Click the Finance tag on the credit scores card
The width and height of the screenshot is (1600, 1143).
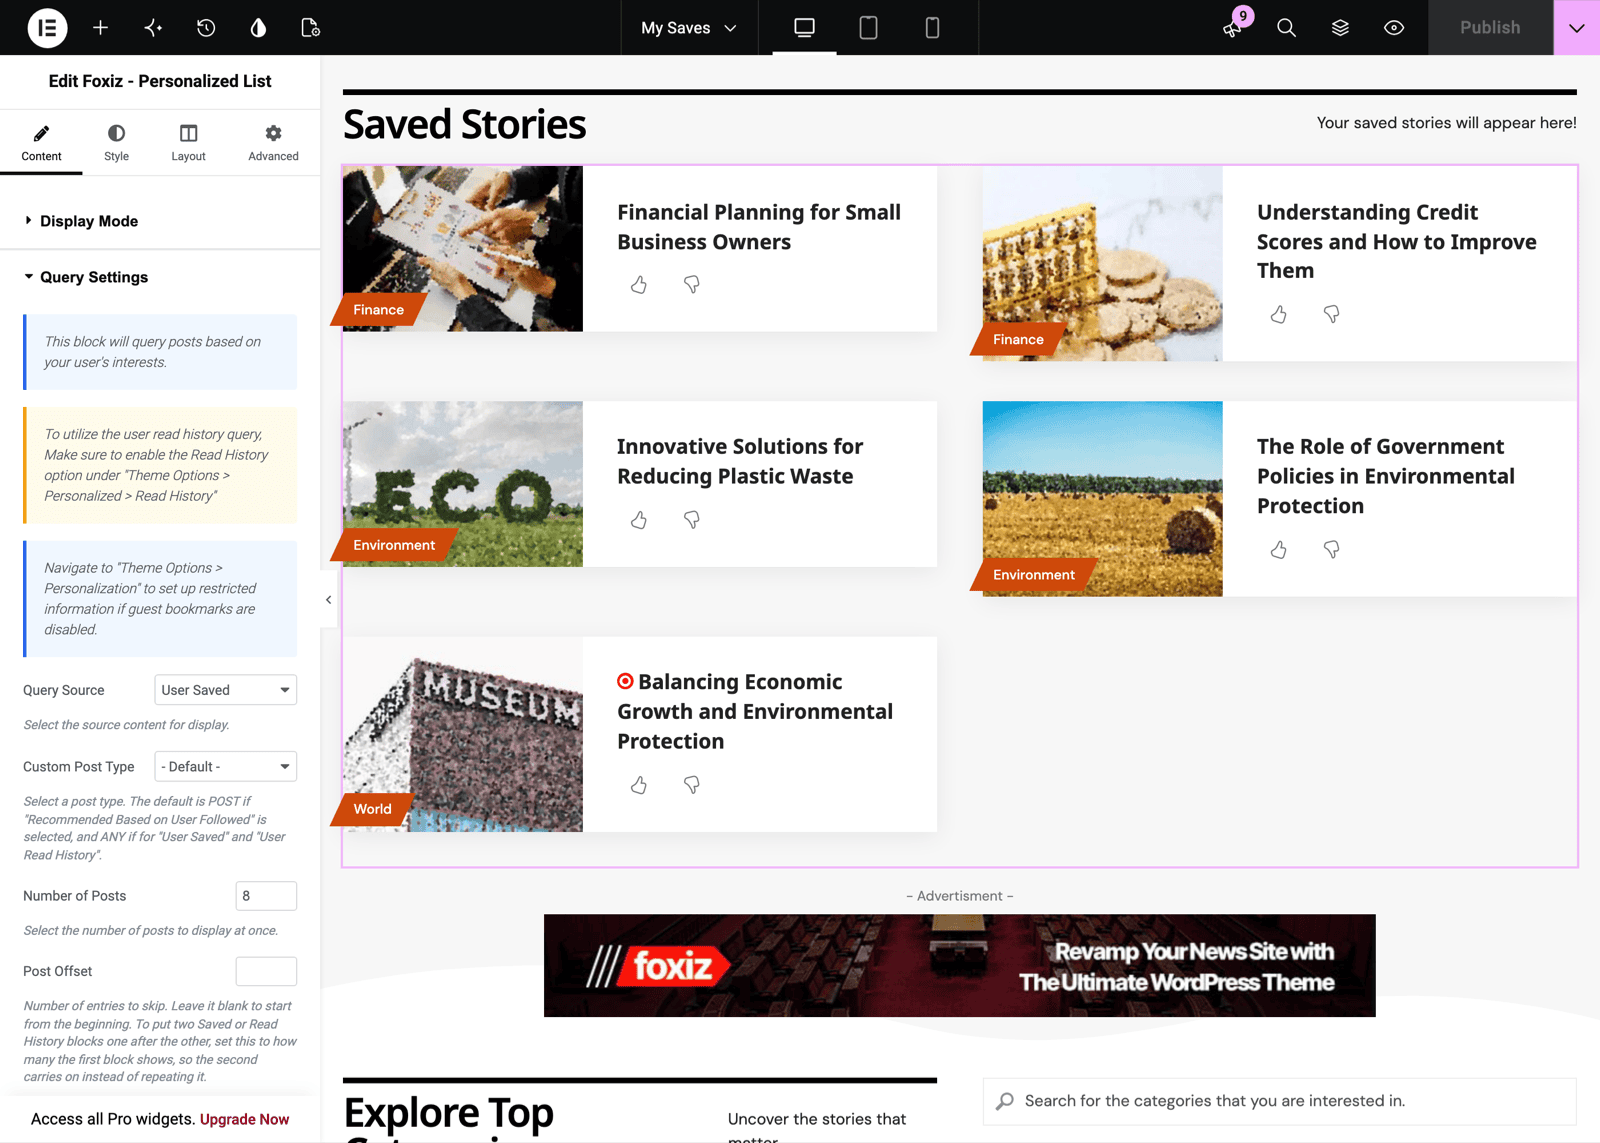[x=1018, y=340]
